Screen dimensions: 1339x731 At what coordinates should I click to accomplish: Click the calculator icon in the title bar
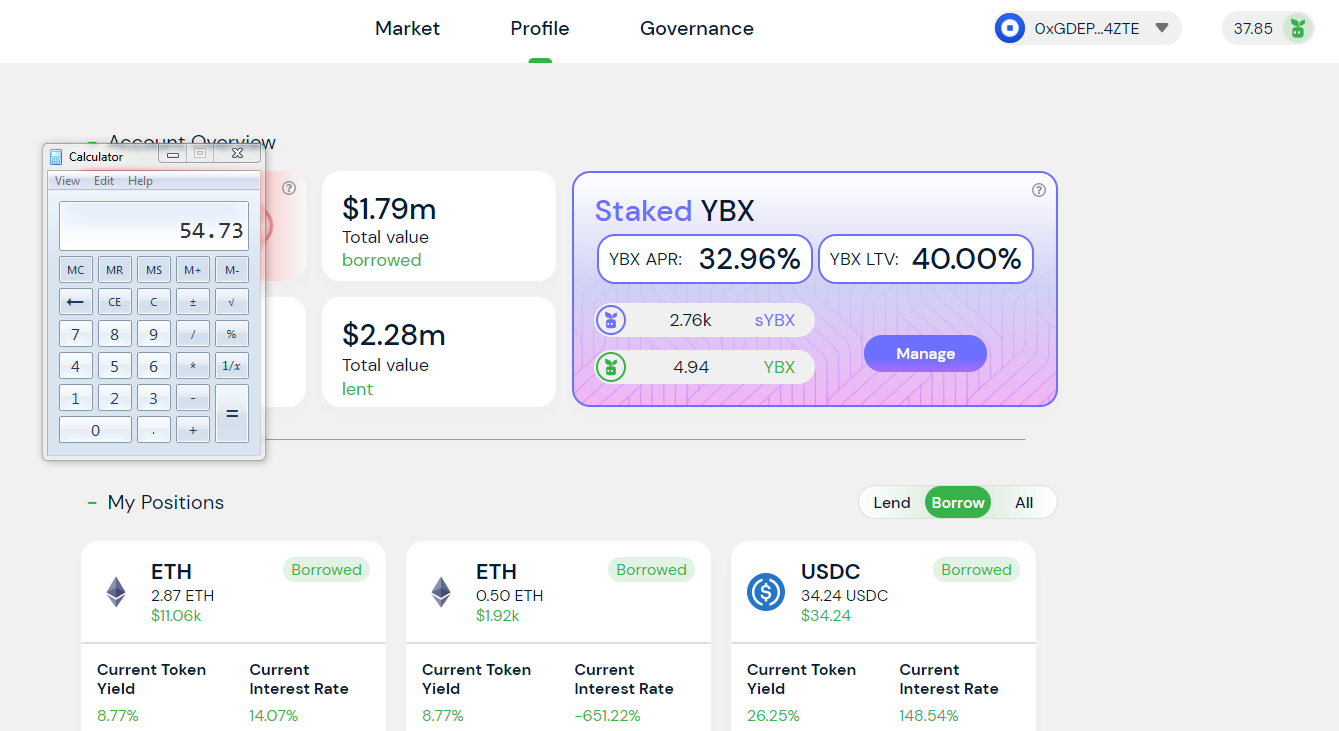pos(57,156)
